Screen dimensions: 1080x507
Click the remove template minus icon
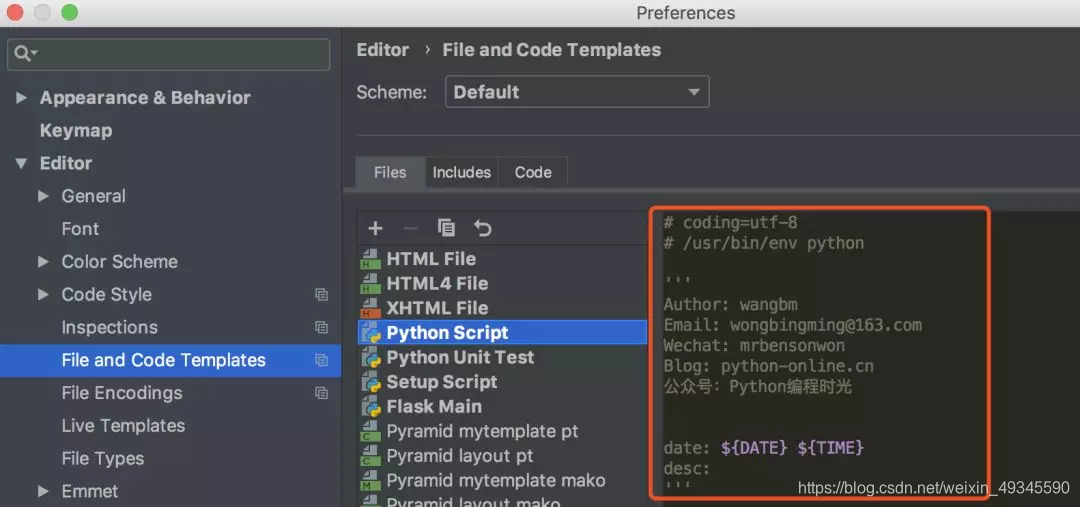tap(411, 228)
